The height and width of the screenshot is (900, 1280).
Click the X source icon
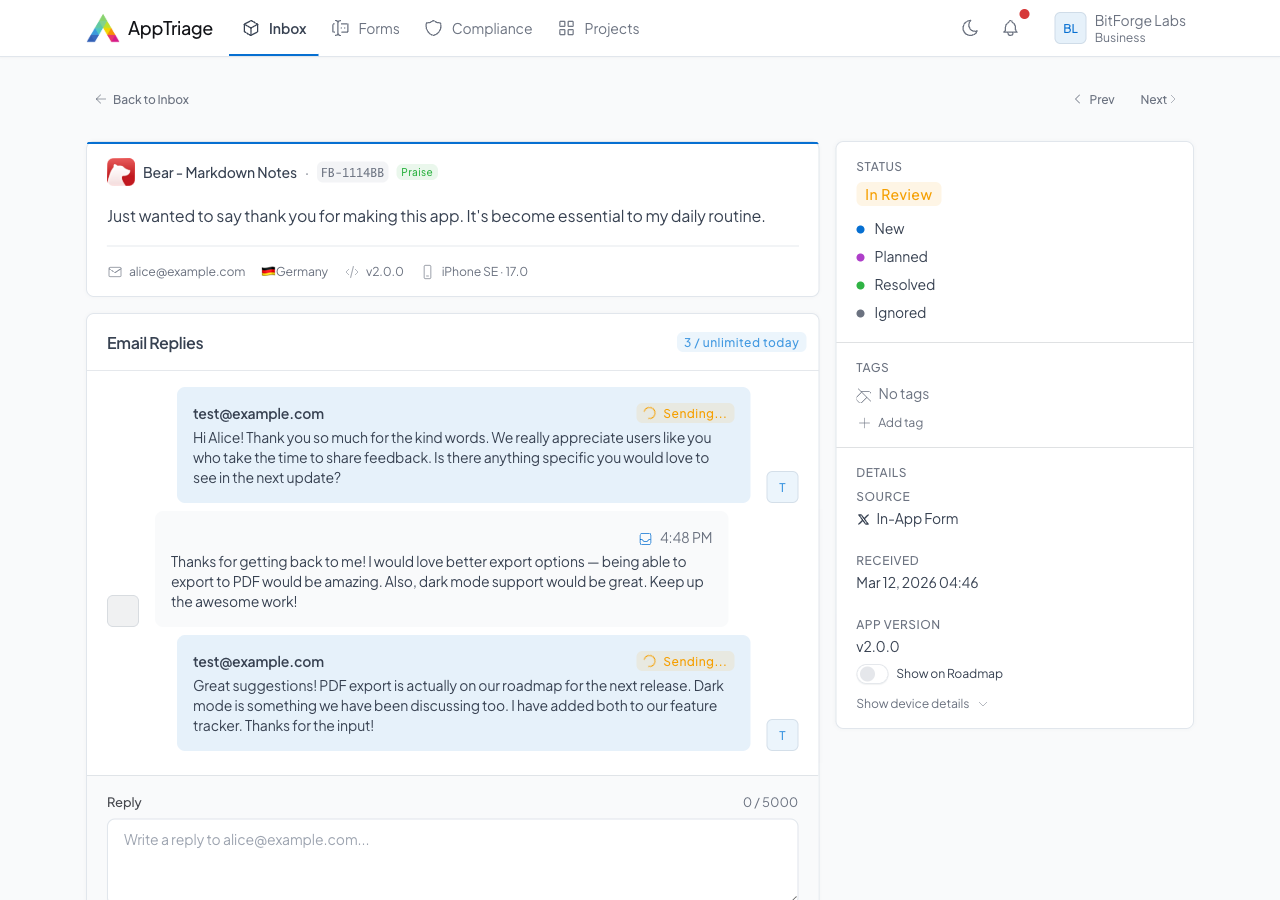(x=863, y=519)
